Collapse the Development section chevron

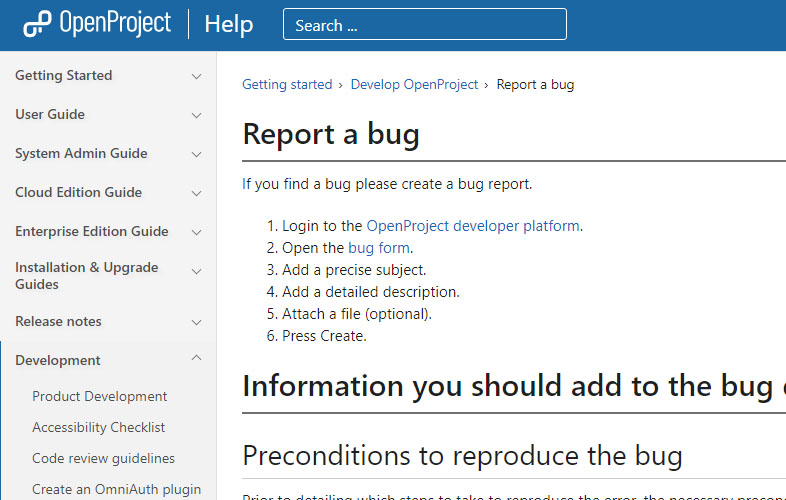coord(196,359)
